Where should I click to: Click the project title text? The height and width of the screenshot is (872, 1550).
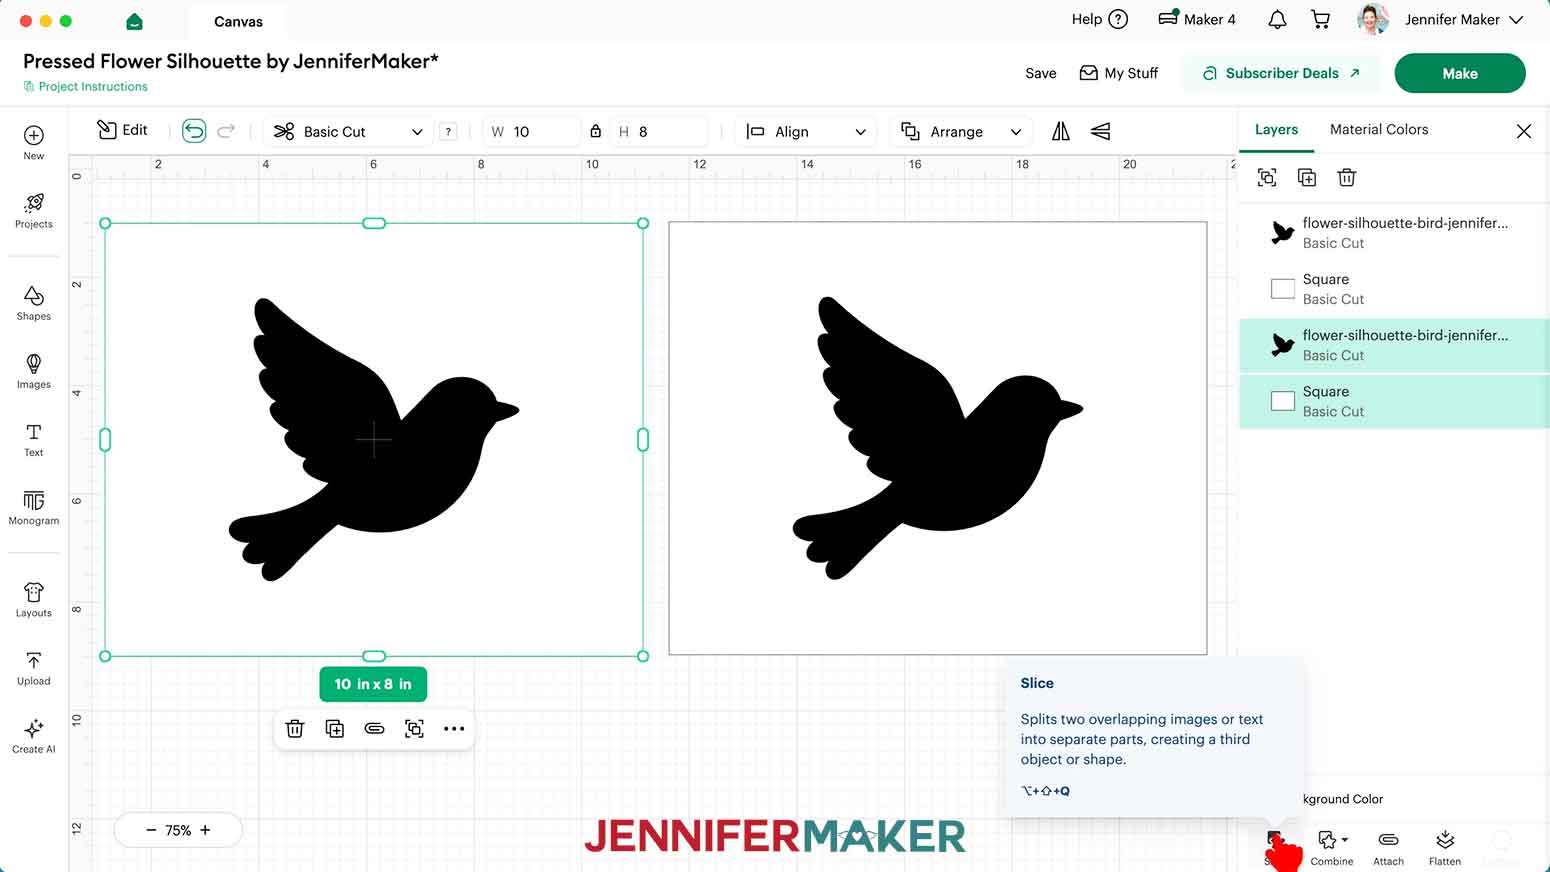(x=231, y=61)
